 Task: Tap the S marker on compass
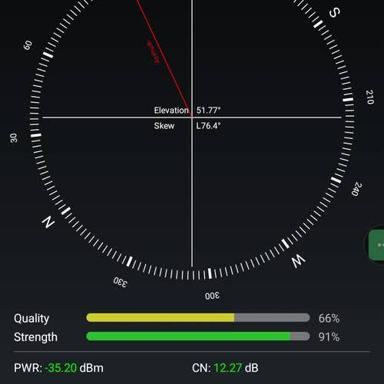click(334, 12)
